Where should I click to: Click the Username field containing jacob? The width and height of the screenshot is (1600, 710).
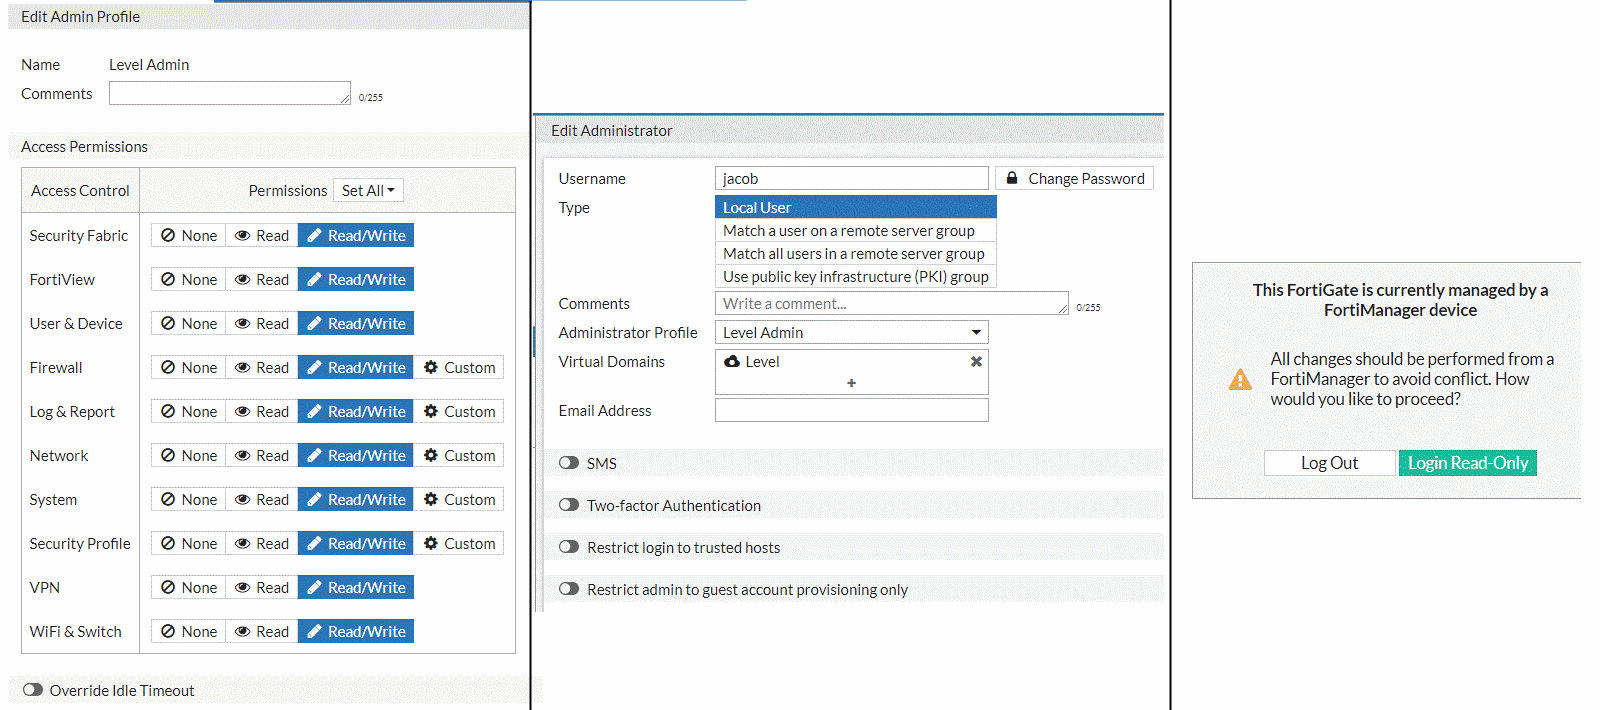point(852,178)
